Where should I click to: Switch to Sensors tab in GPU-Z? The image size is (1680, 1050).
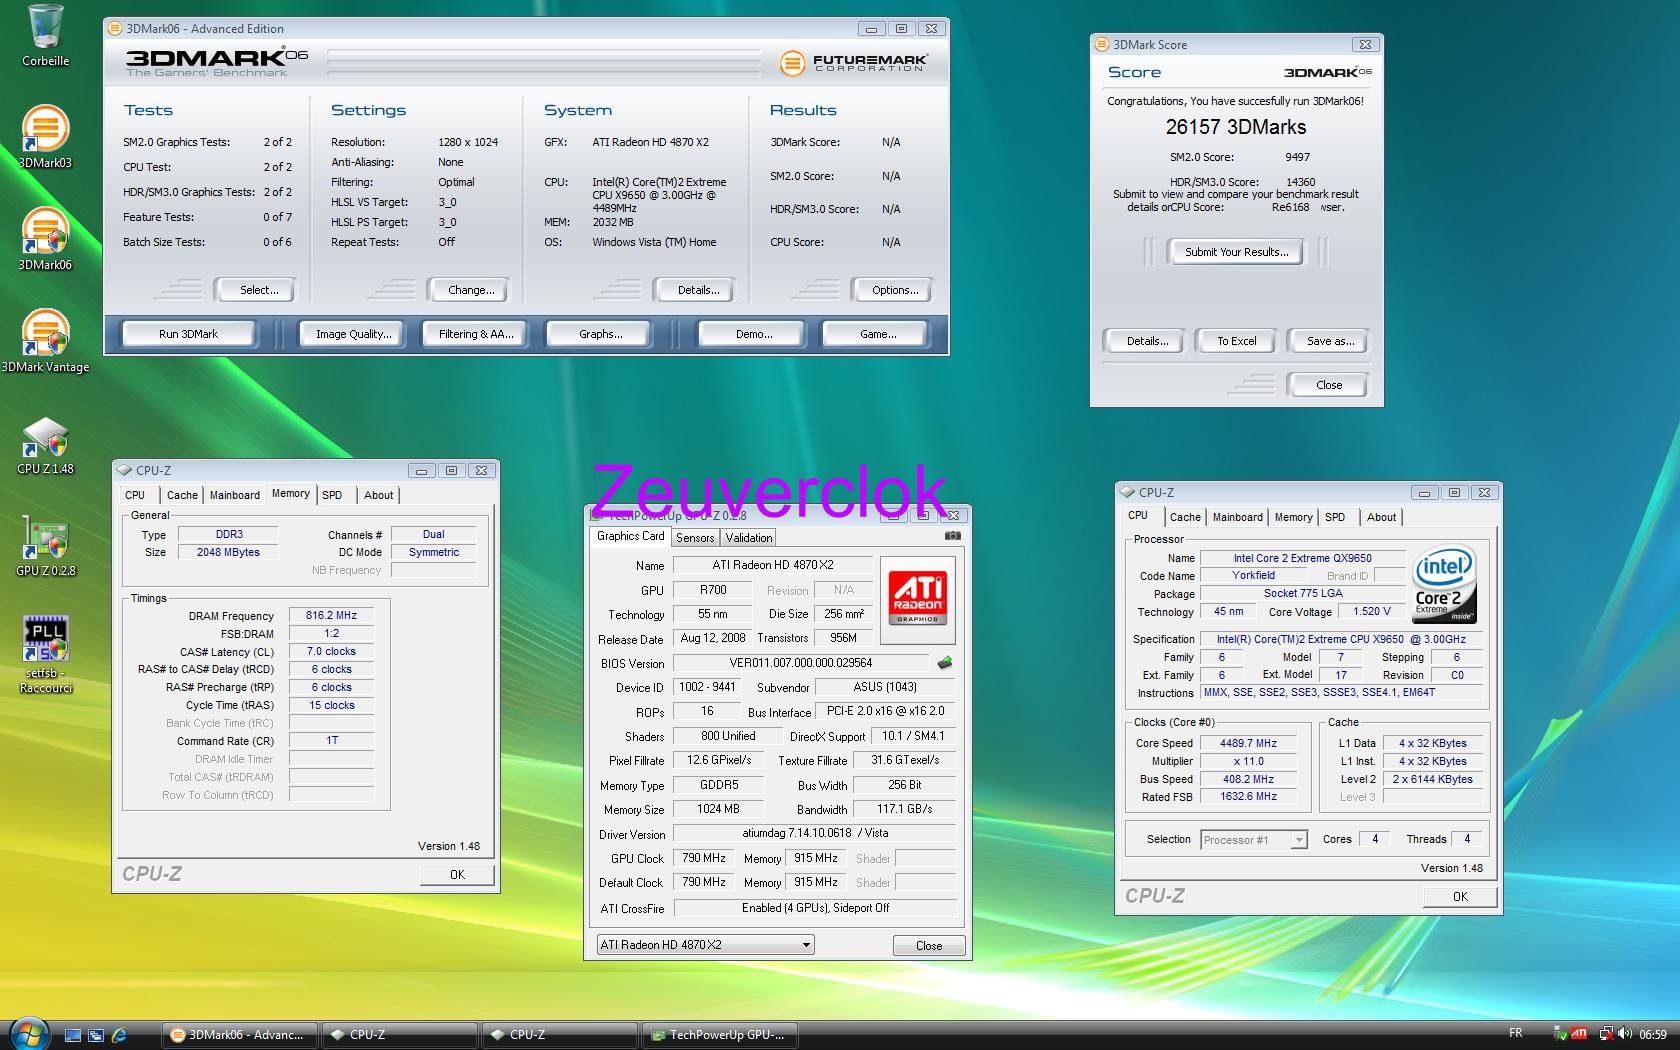(x=695, y=538)
